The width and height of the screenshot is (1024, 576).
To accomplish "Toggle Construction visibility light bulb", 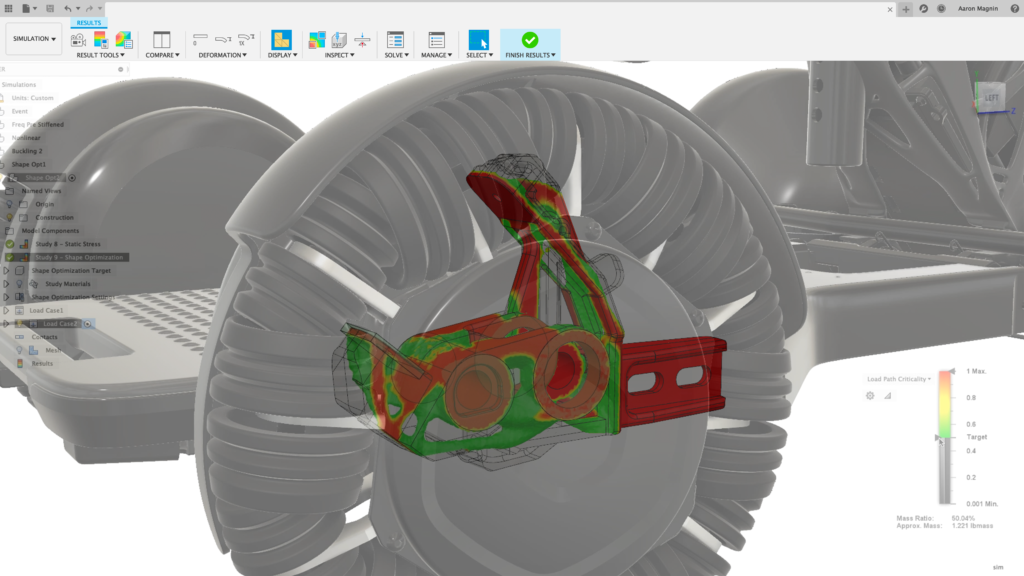I will (10, 217).
